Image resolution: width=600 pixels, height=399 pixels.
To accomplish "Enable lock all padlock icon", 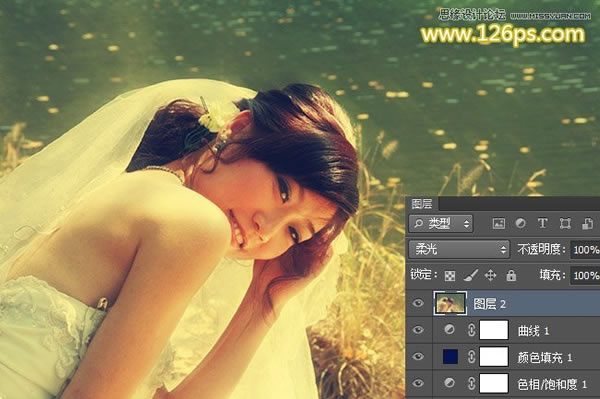I will tap(511, 275).
